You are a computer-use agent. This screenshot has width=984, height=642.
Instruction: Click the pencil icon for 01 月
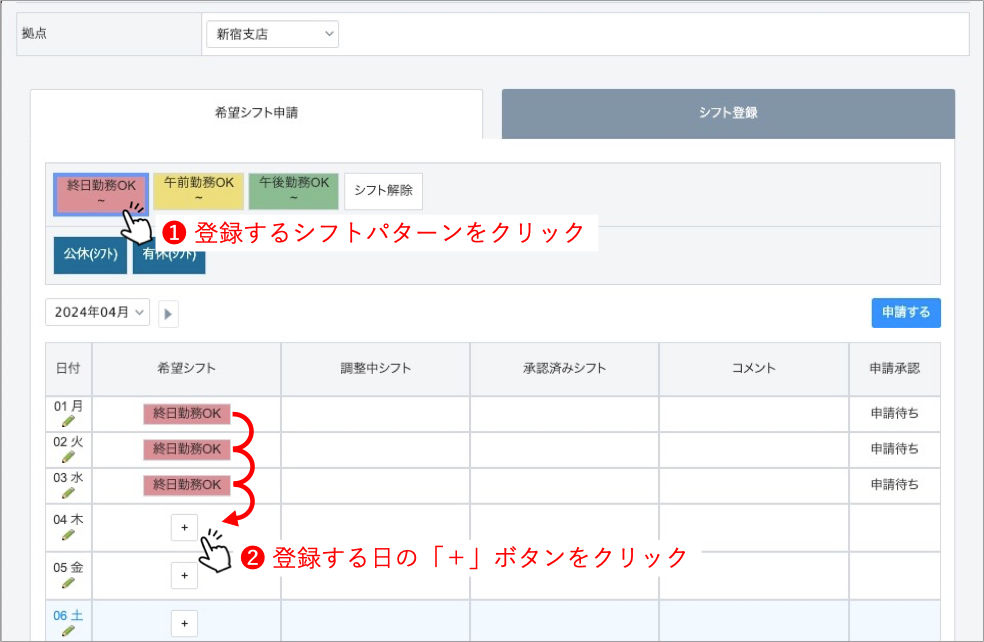(x=68, y=422)
